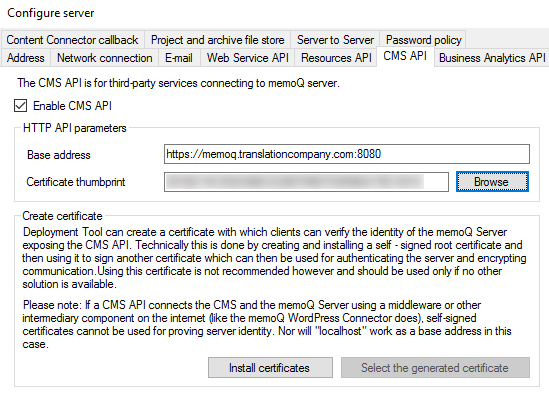Click the HTTP API parameters group label
This screenshot has height=418, width=549.
[x=75, y=128]
